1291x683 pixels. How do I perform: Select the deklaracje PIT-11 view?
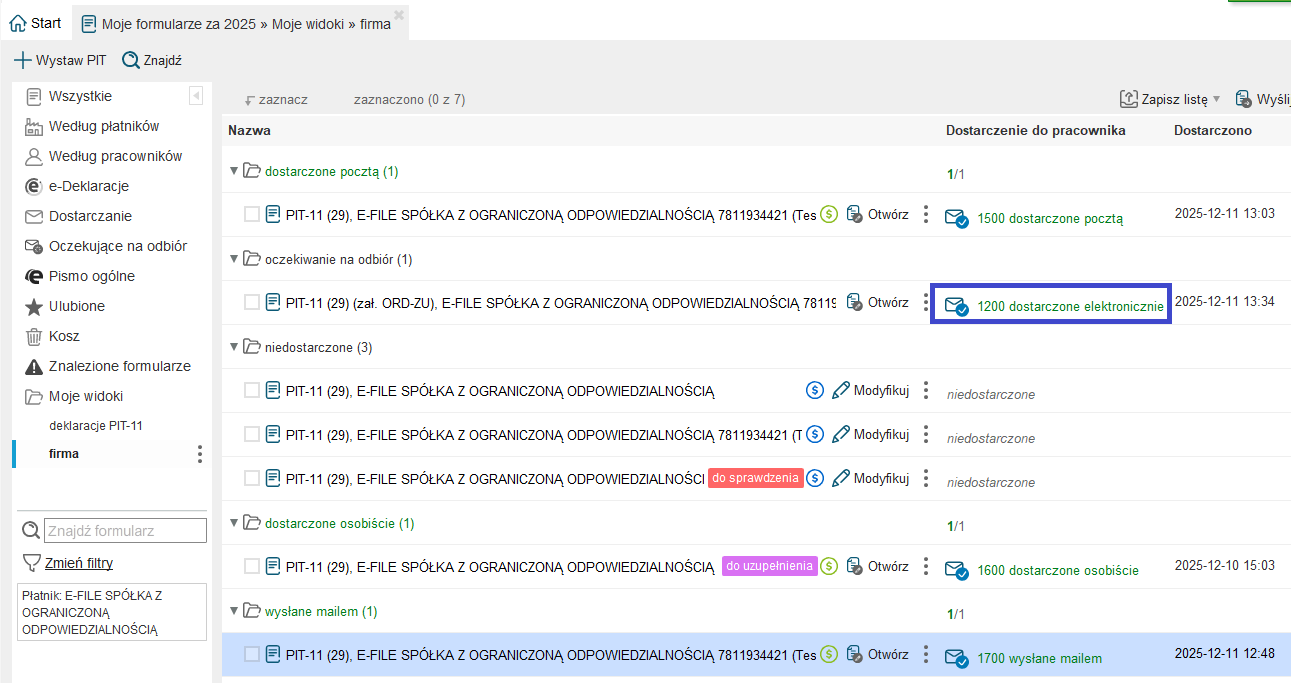96,426
